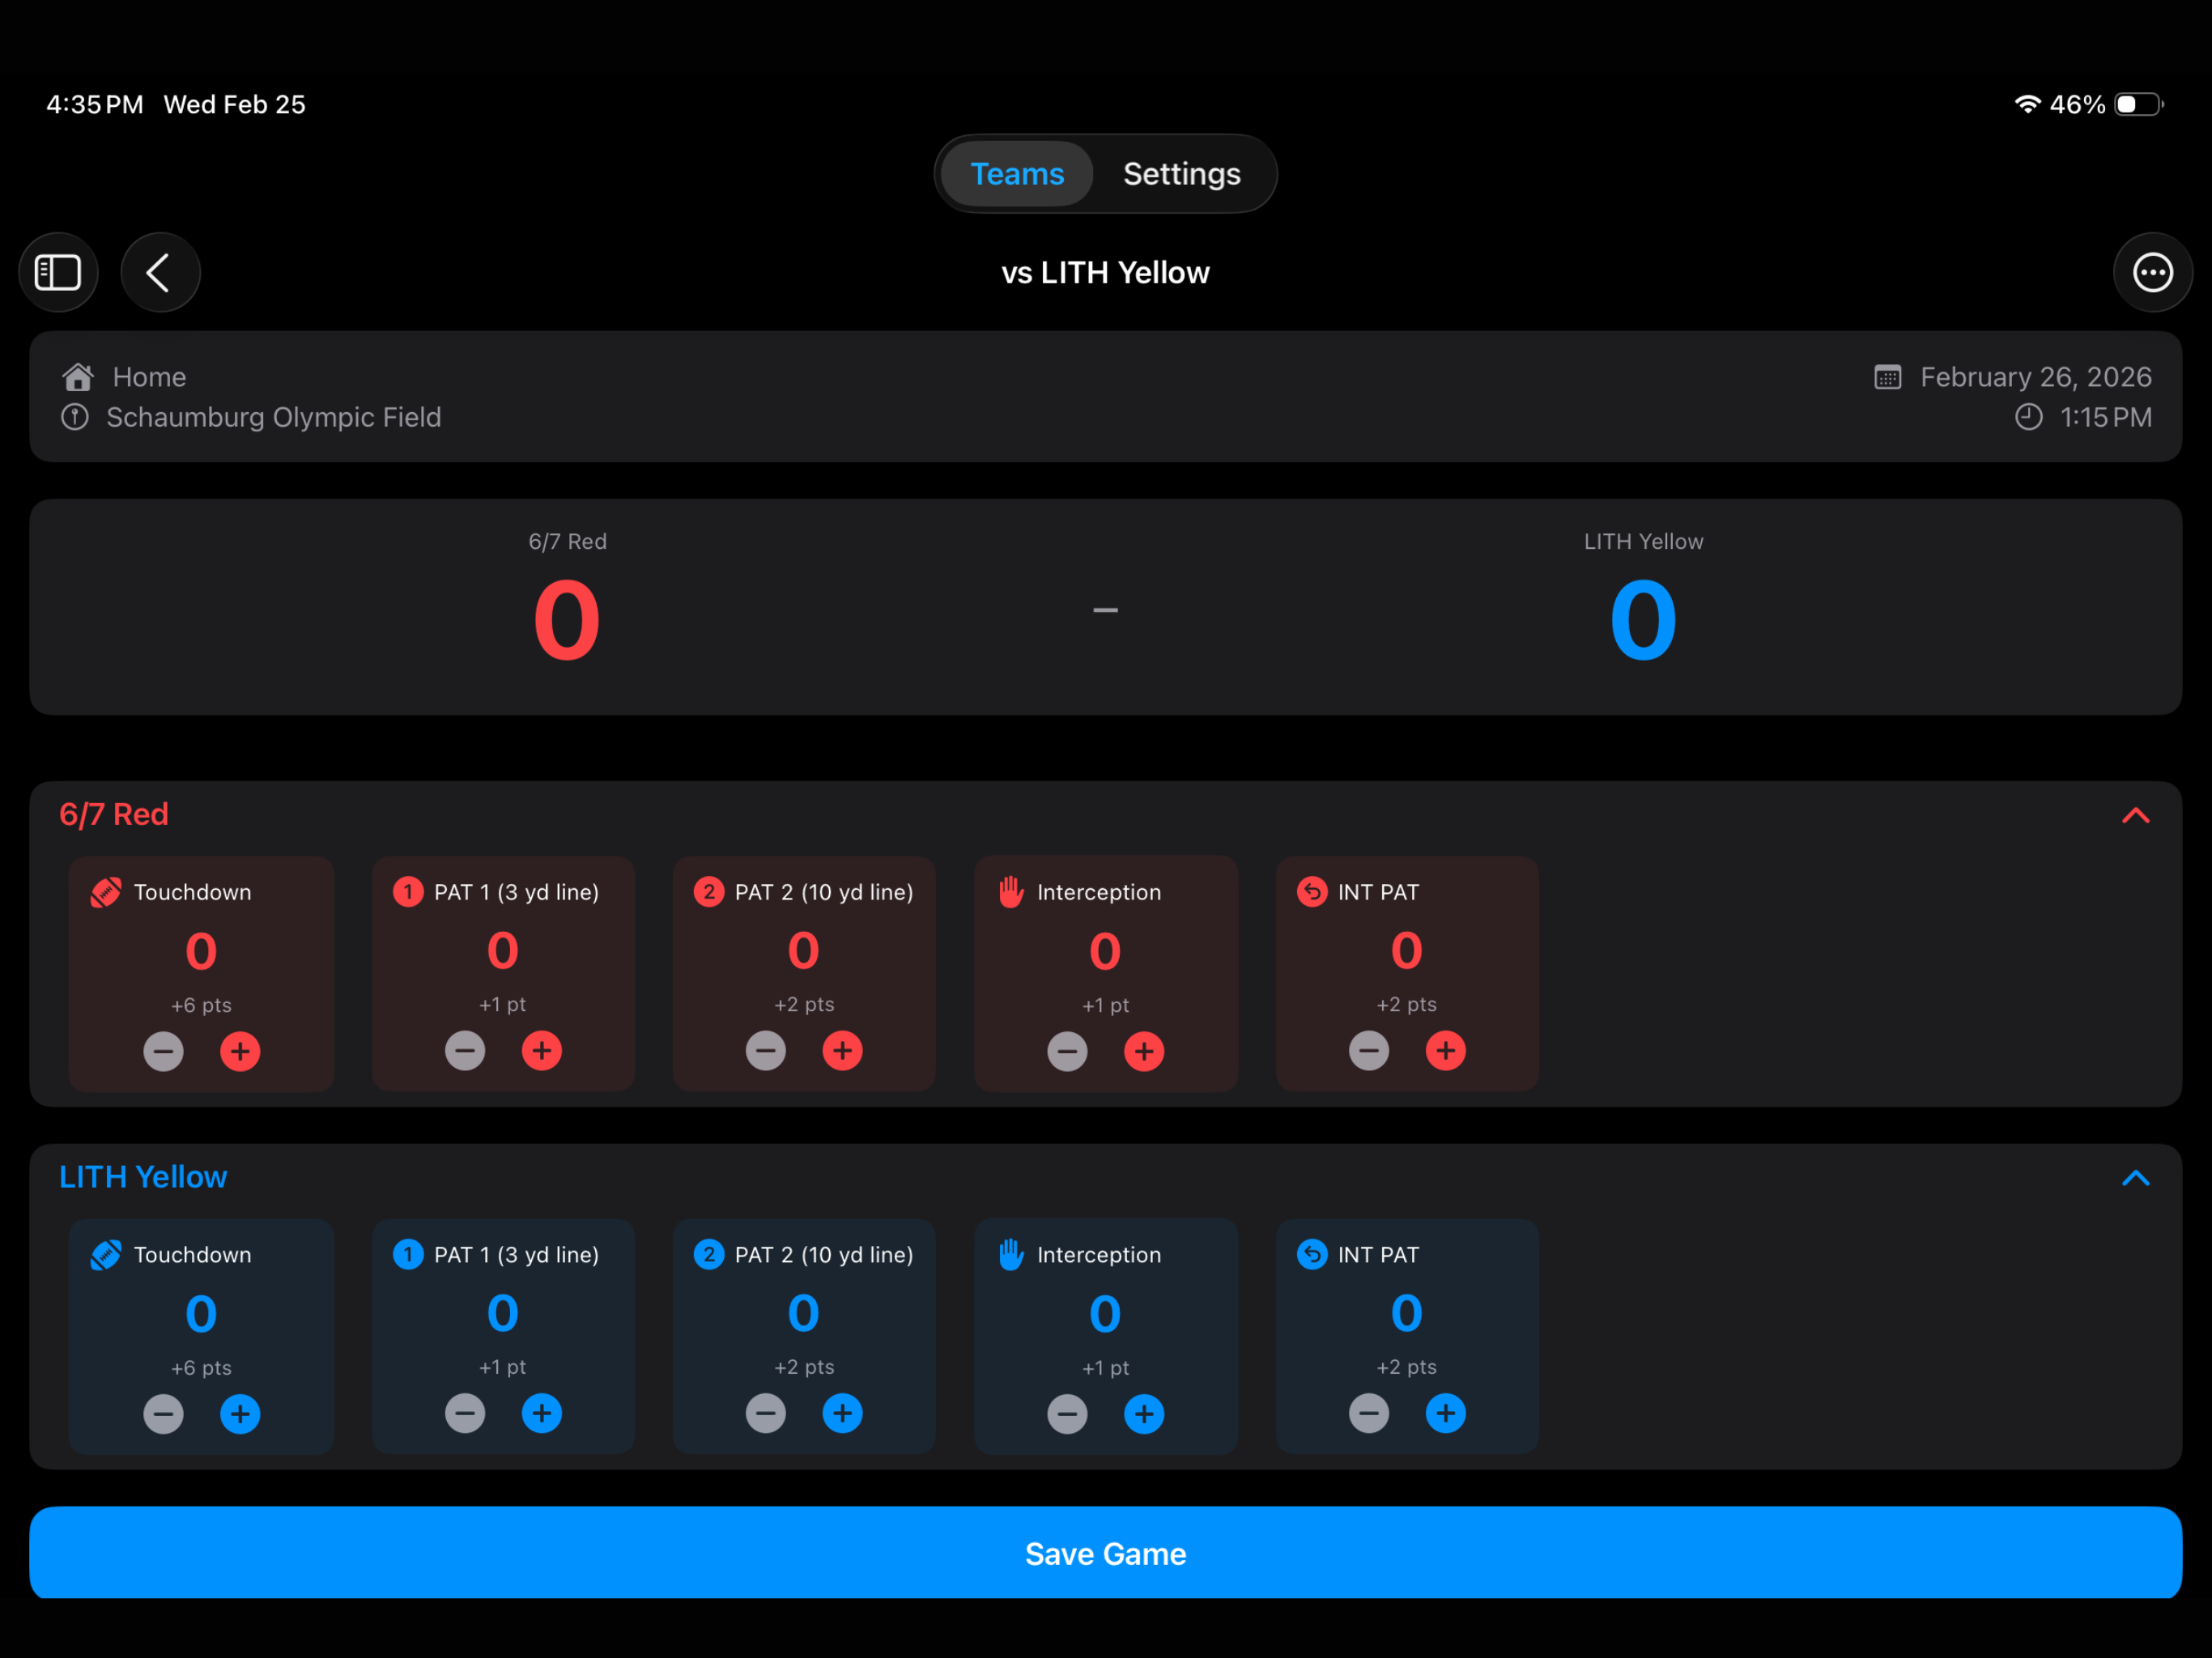Go back with the chevron button
This screenshot has height=1658, width=2212.
160,272
